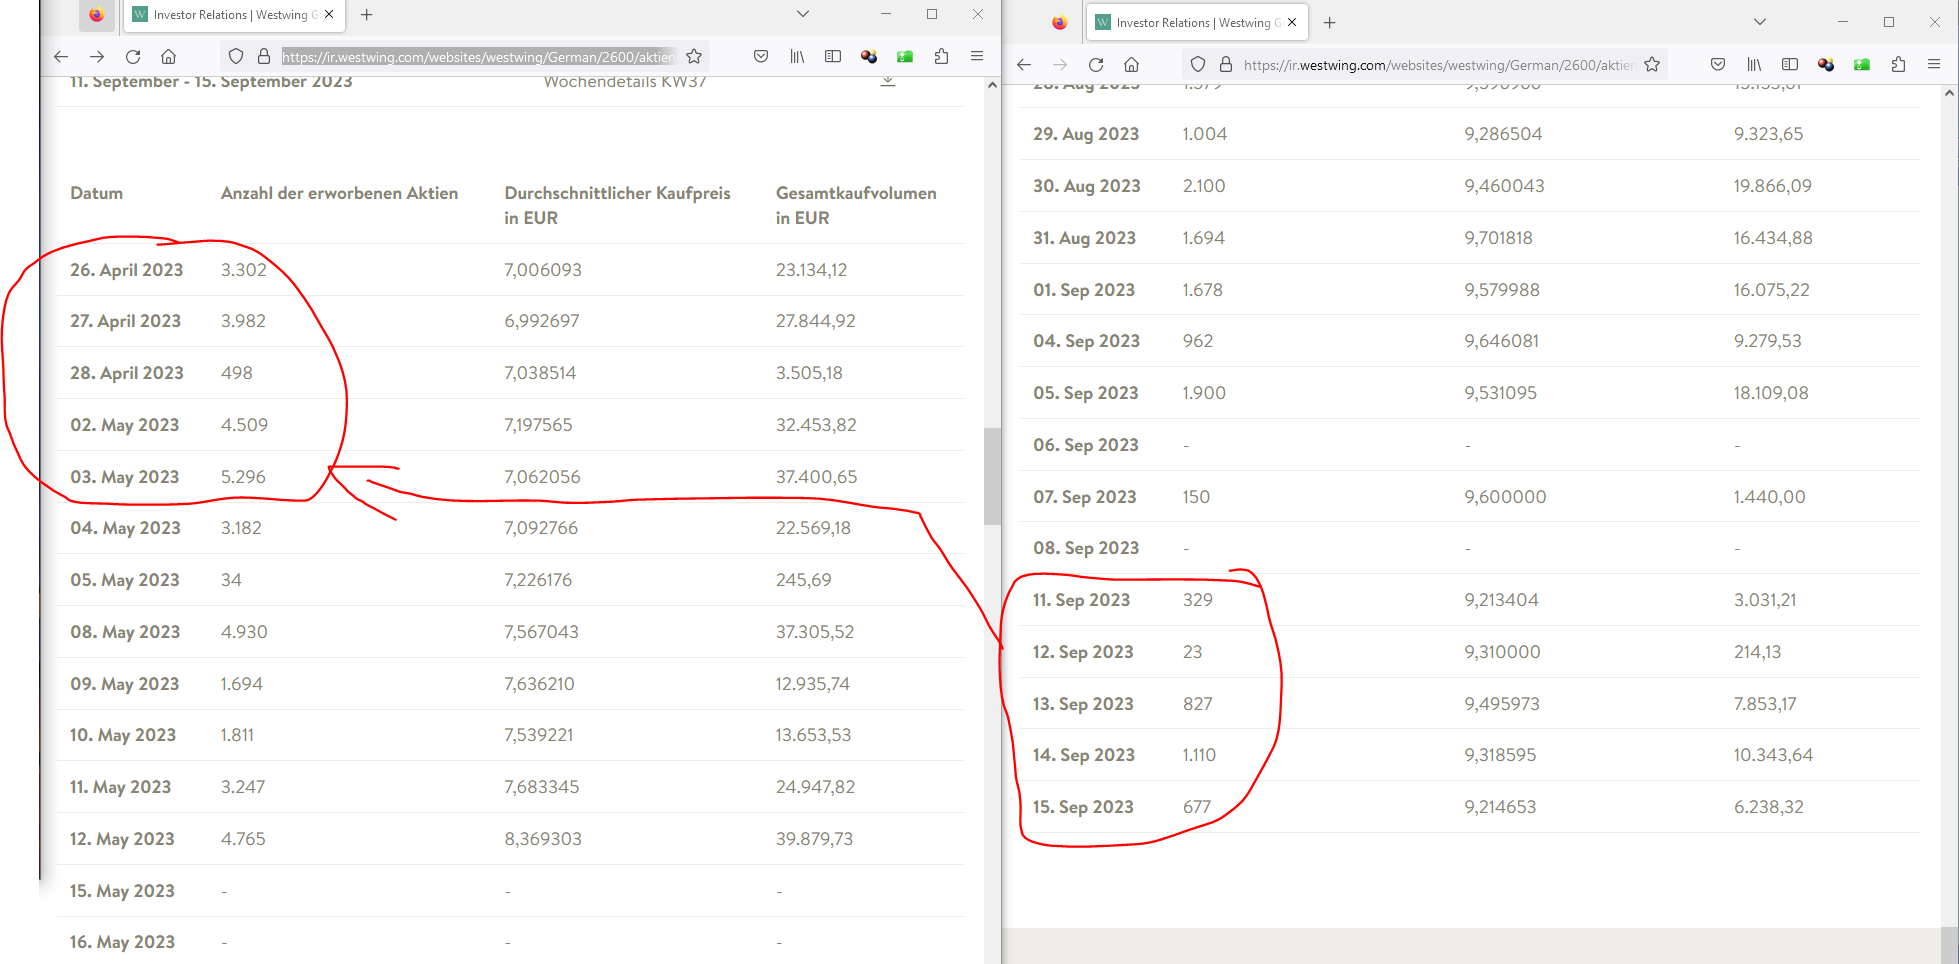Download the Wochendetails KW37 file

[x=887, y=82]
